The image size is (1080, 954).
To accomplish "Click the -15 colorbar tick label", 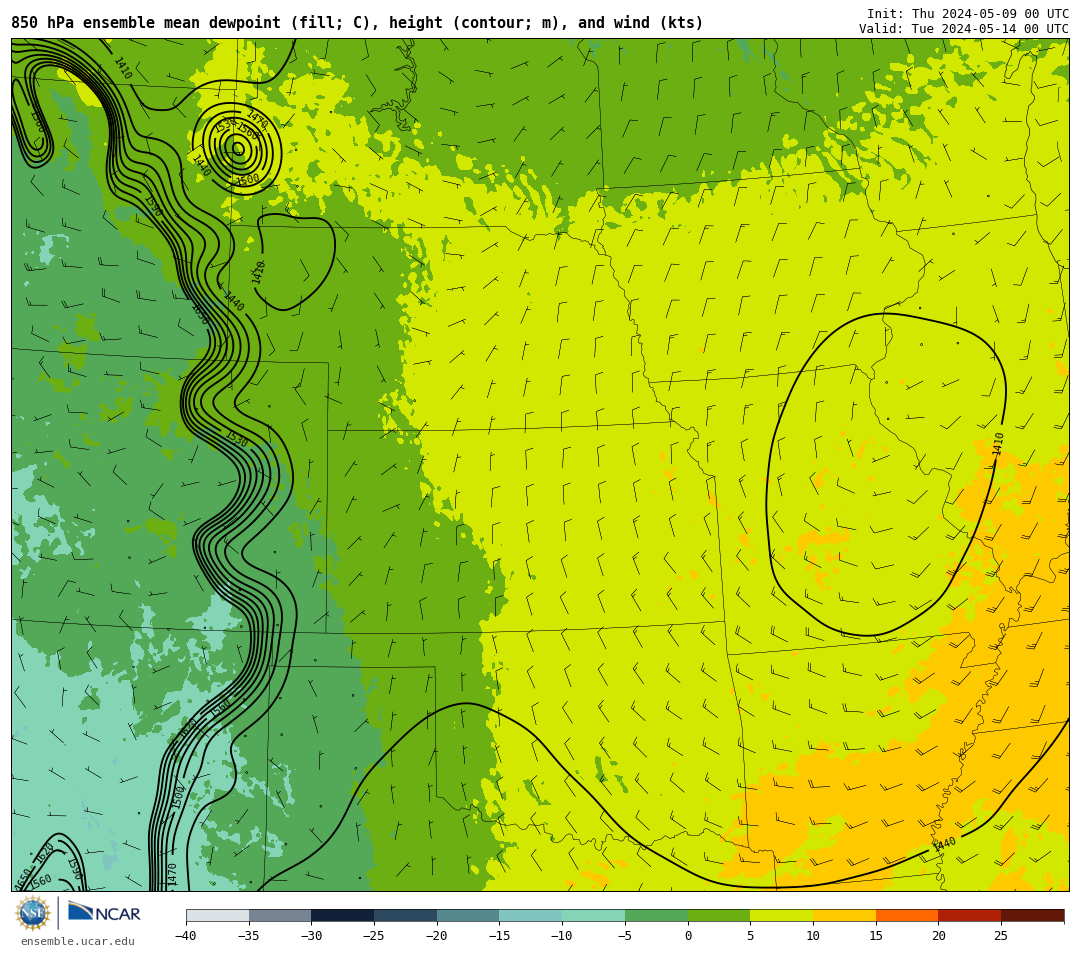I will pos(499,935).
